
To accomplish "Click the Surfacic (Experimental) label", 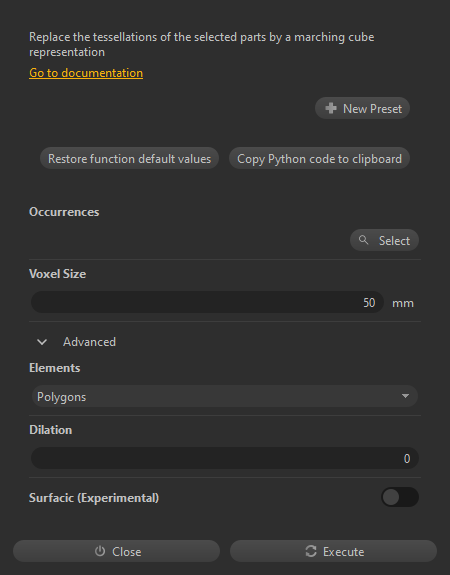I will pos(94,498).
